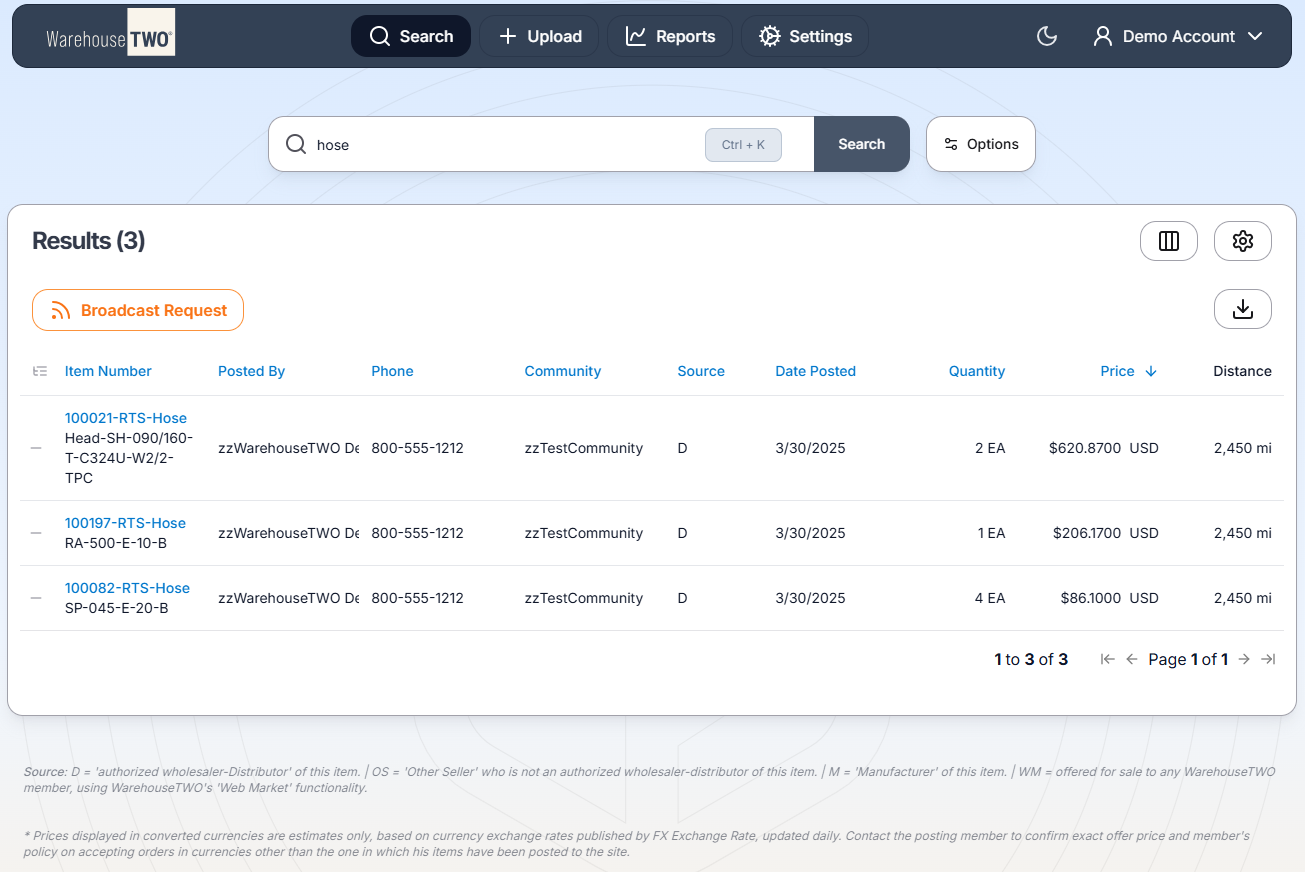
Task: Toggle dark mode with the moon icon
Action: pos(1047,36)
